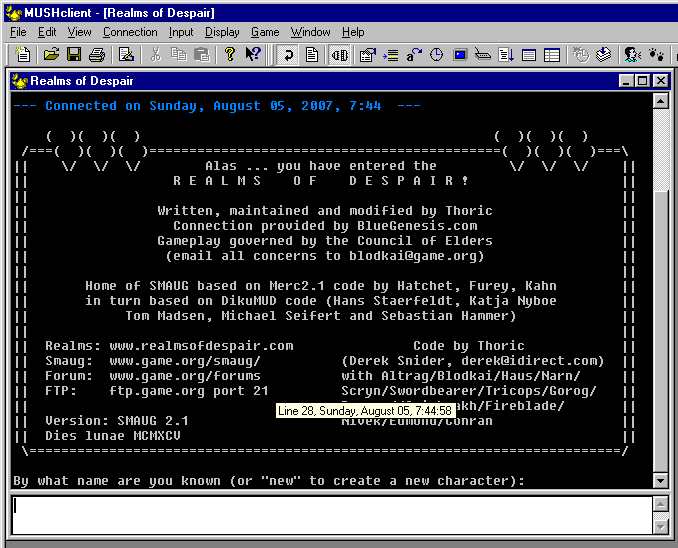
Task: Open output settings blue monitor icon
Action: [460, 55]
